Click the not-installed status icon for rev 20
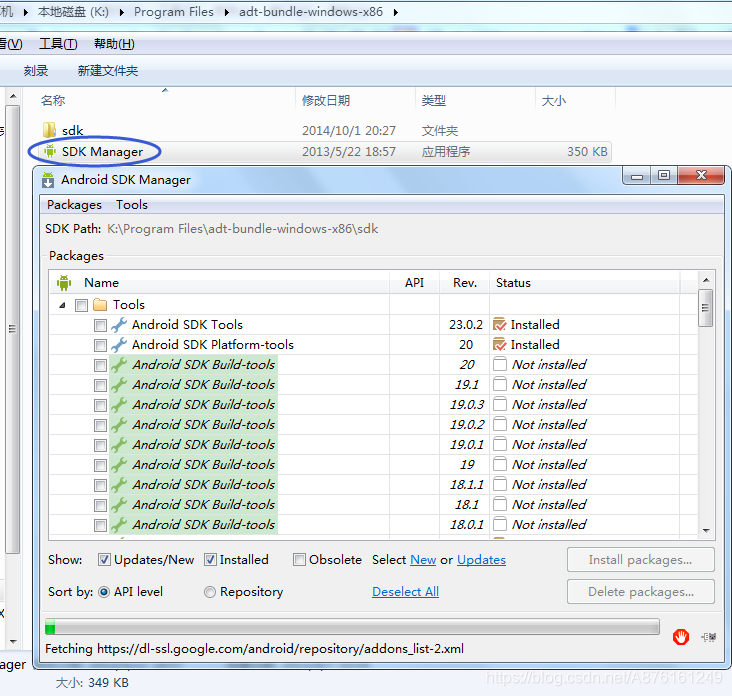The width and height of the screenshot is (732, 696). (500, 364)
